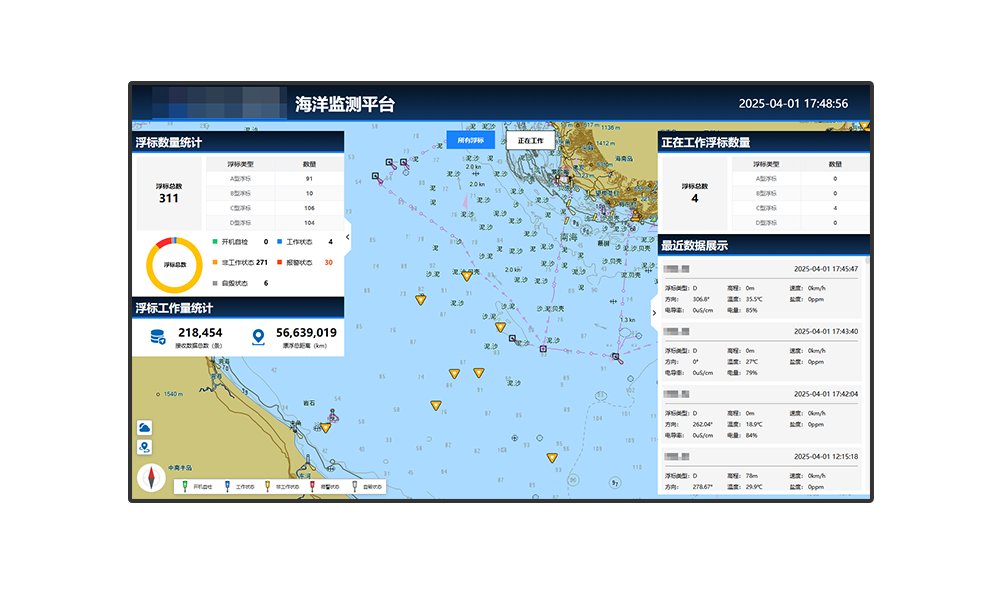Image resolution: width=1000 pixels, height=600 pixels.
Task: Click the 自毁状态 gray legend entry
Action: click(240, 283)
